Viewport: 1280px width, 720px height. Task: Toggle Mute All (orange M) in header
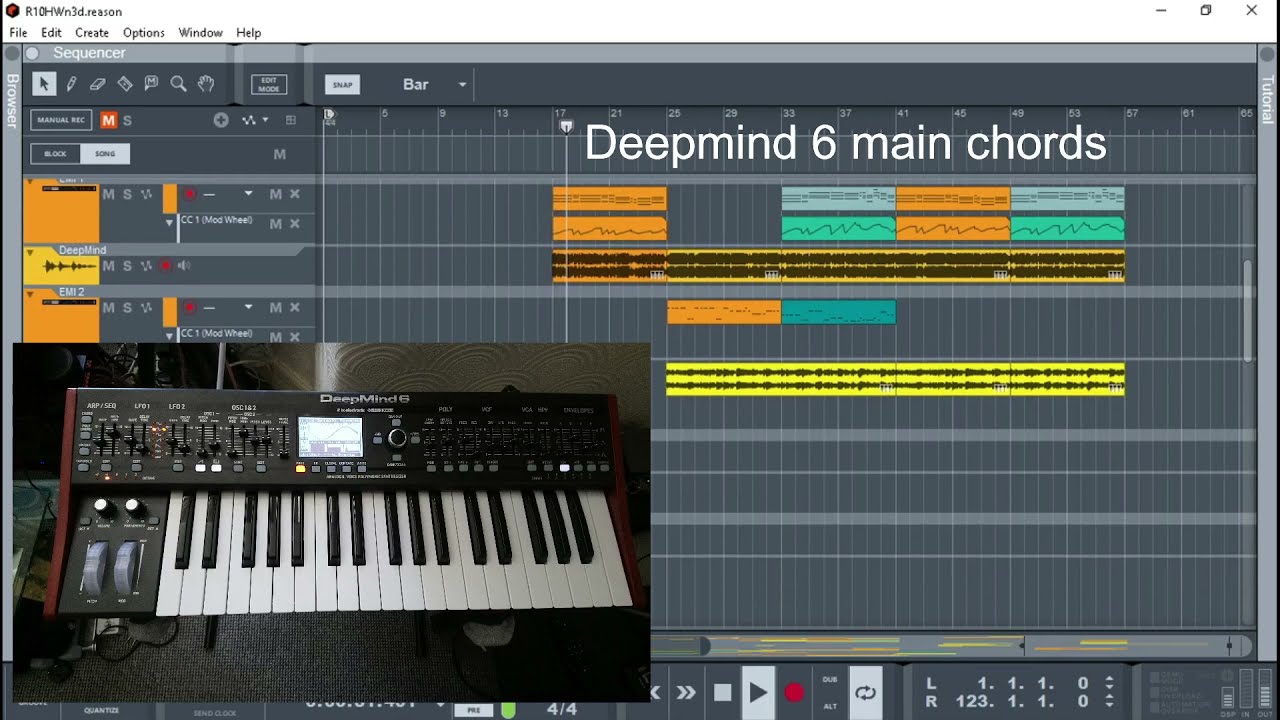coord(109,120)
